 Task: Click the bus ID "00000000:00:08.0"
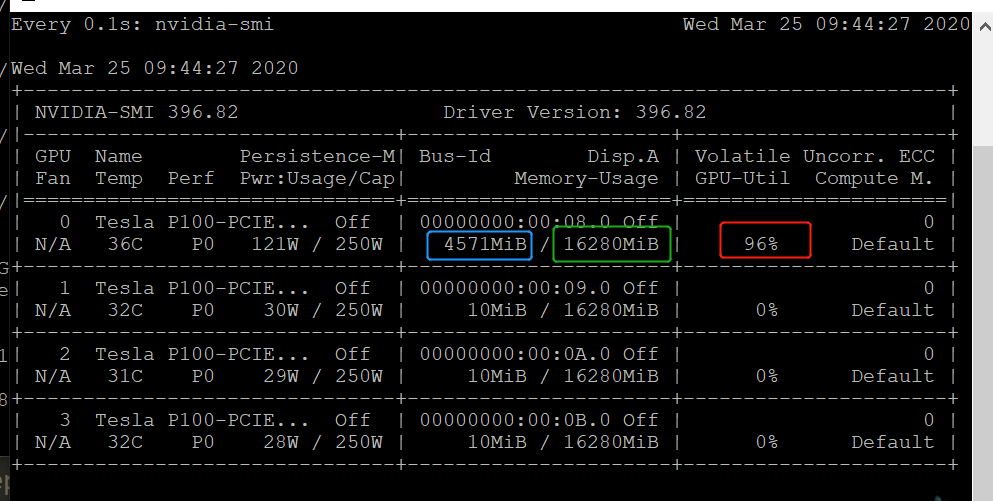click(x=515, y=222)
